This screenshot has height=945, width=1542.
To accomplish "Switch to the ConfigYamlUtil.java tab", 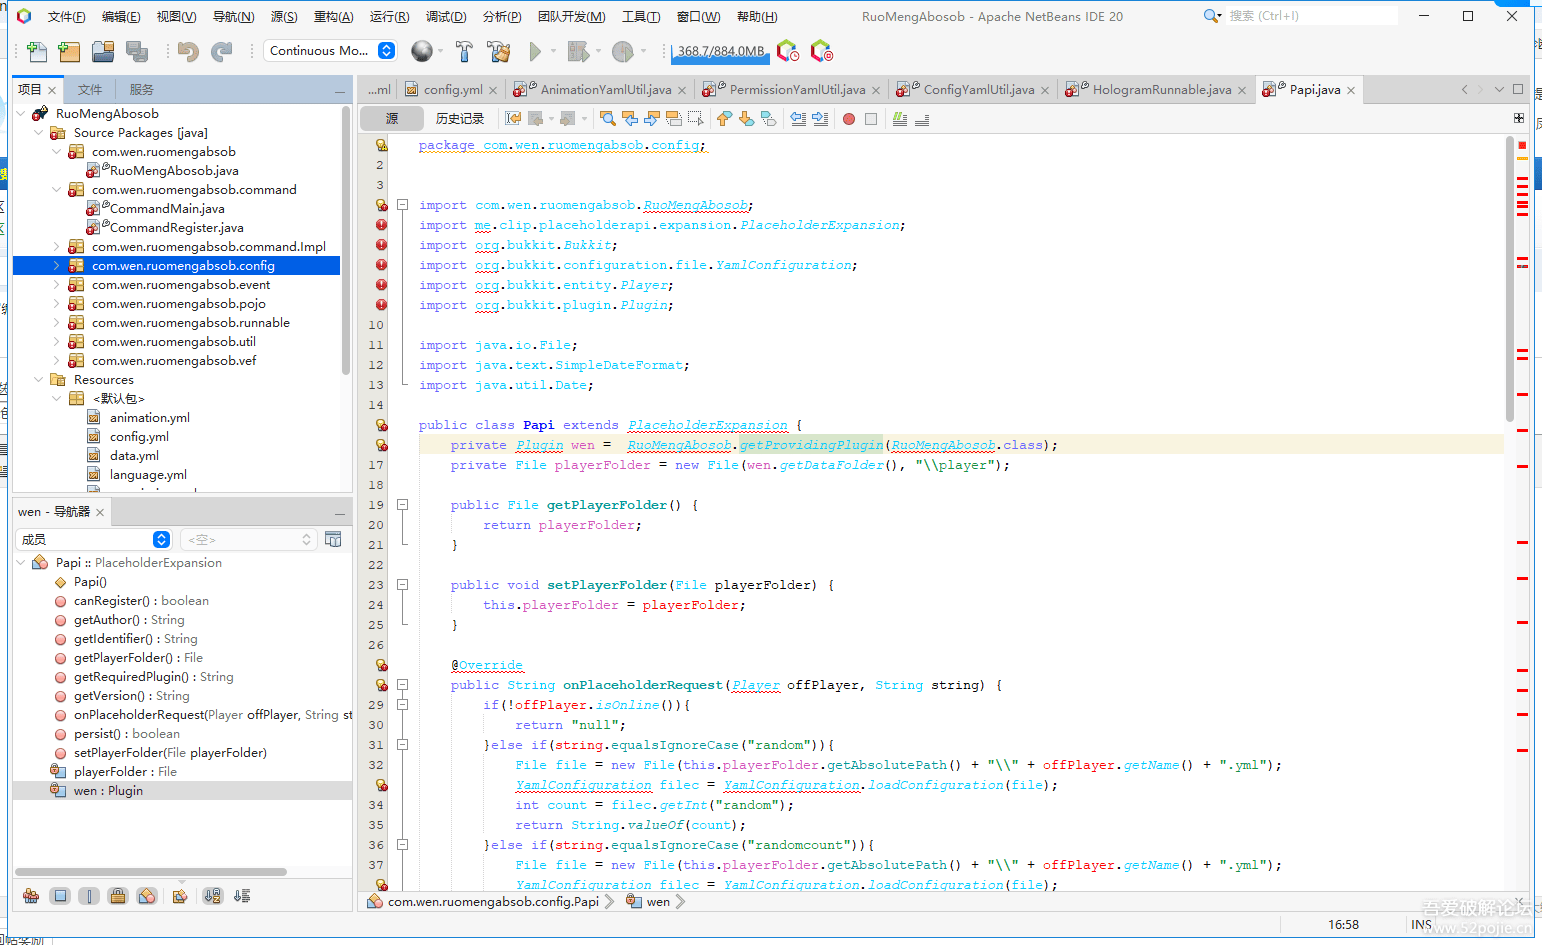I will pyautogui.click(x=978, y=90).
